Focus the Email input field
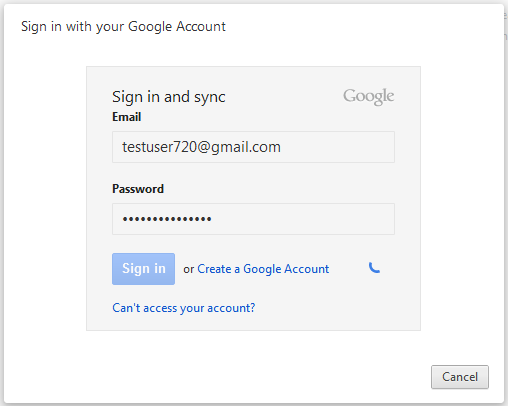The width and height of the screenshot is (508, 406). tap(253, 147)
